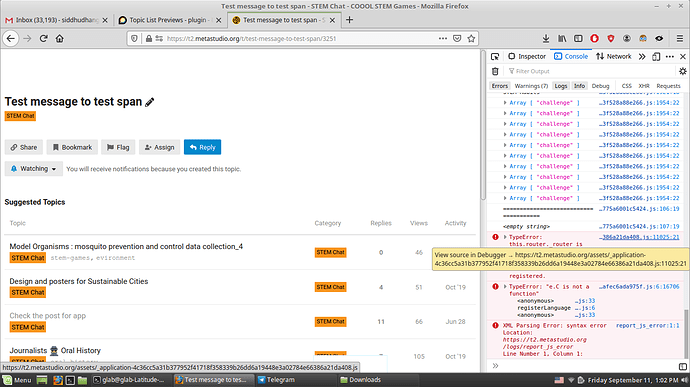Click the console output vertical scrollbar

click(x=686, y=333)
